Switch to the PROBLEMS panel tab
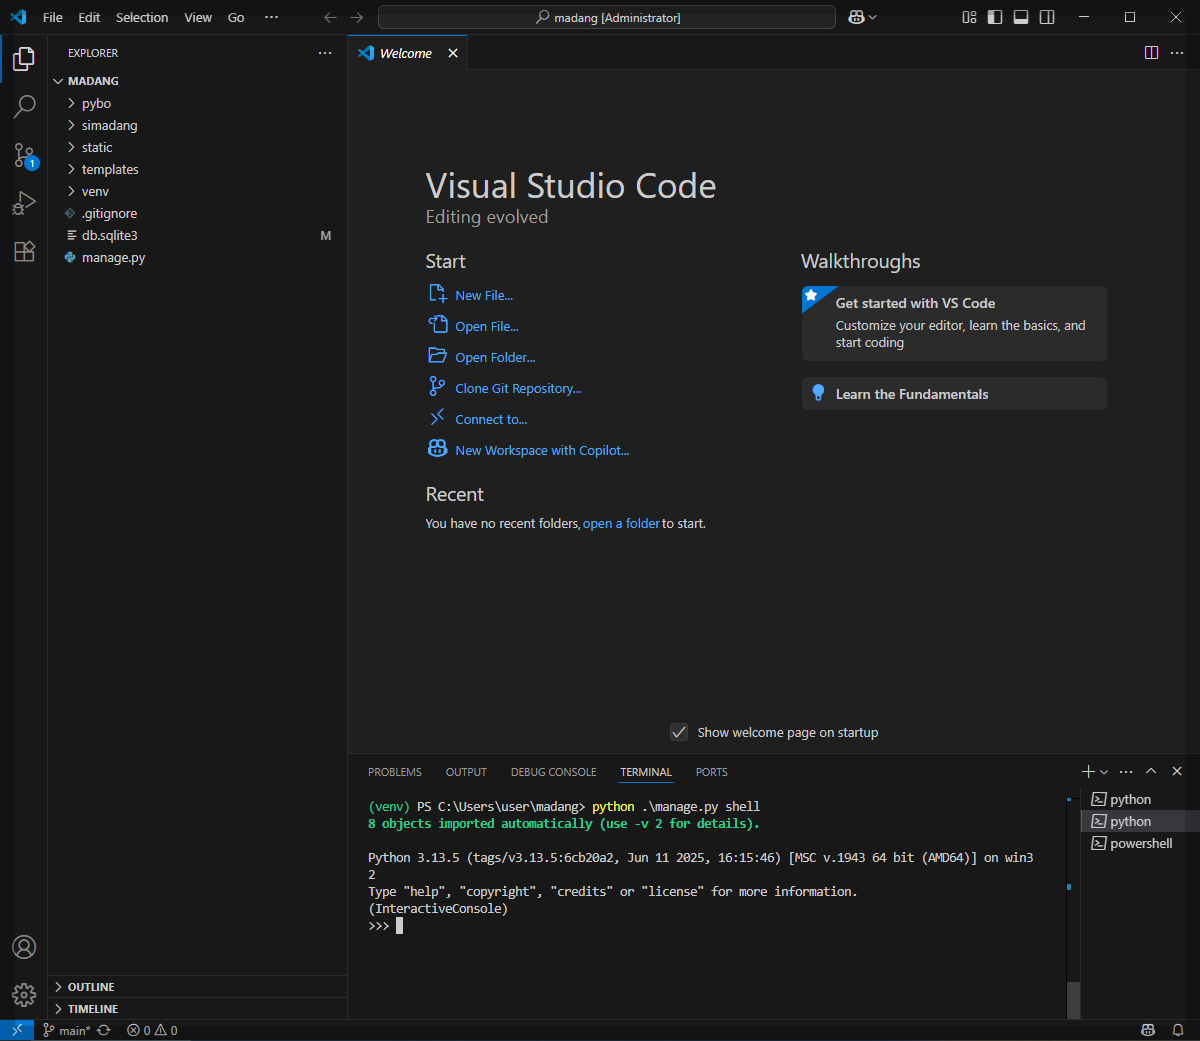 (x=395, y=772)
